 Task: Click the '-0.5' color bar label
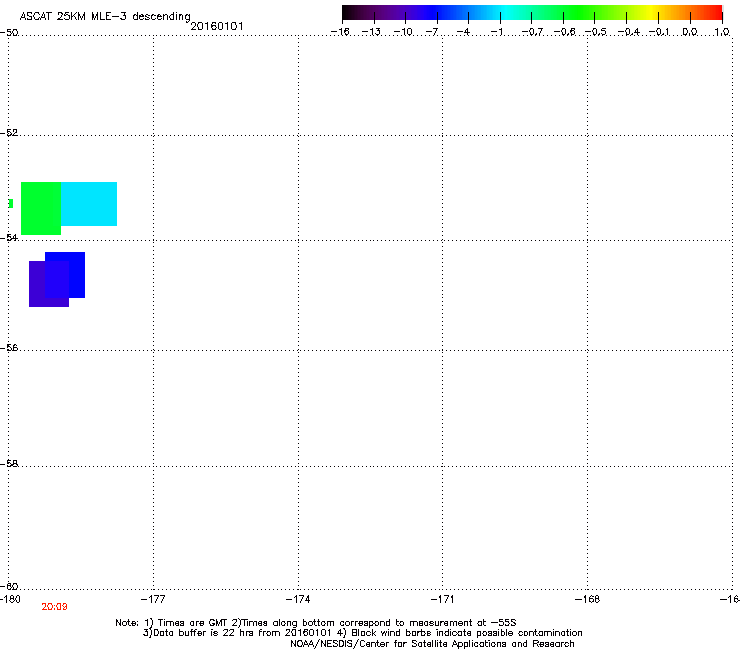[596, 32]
